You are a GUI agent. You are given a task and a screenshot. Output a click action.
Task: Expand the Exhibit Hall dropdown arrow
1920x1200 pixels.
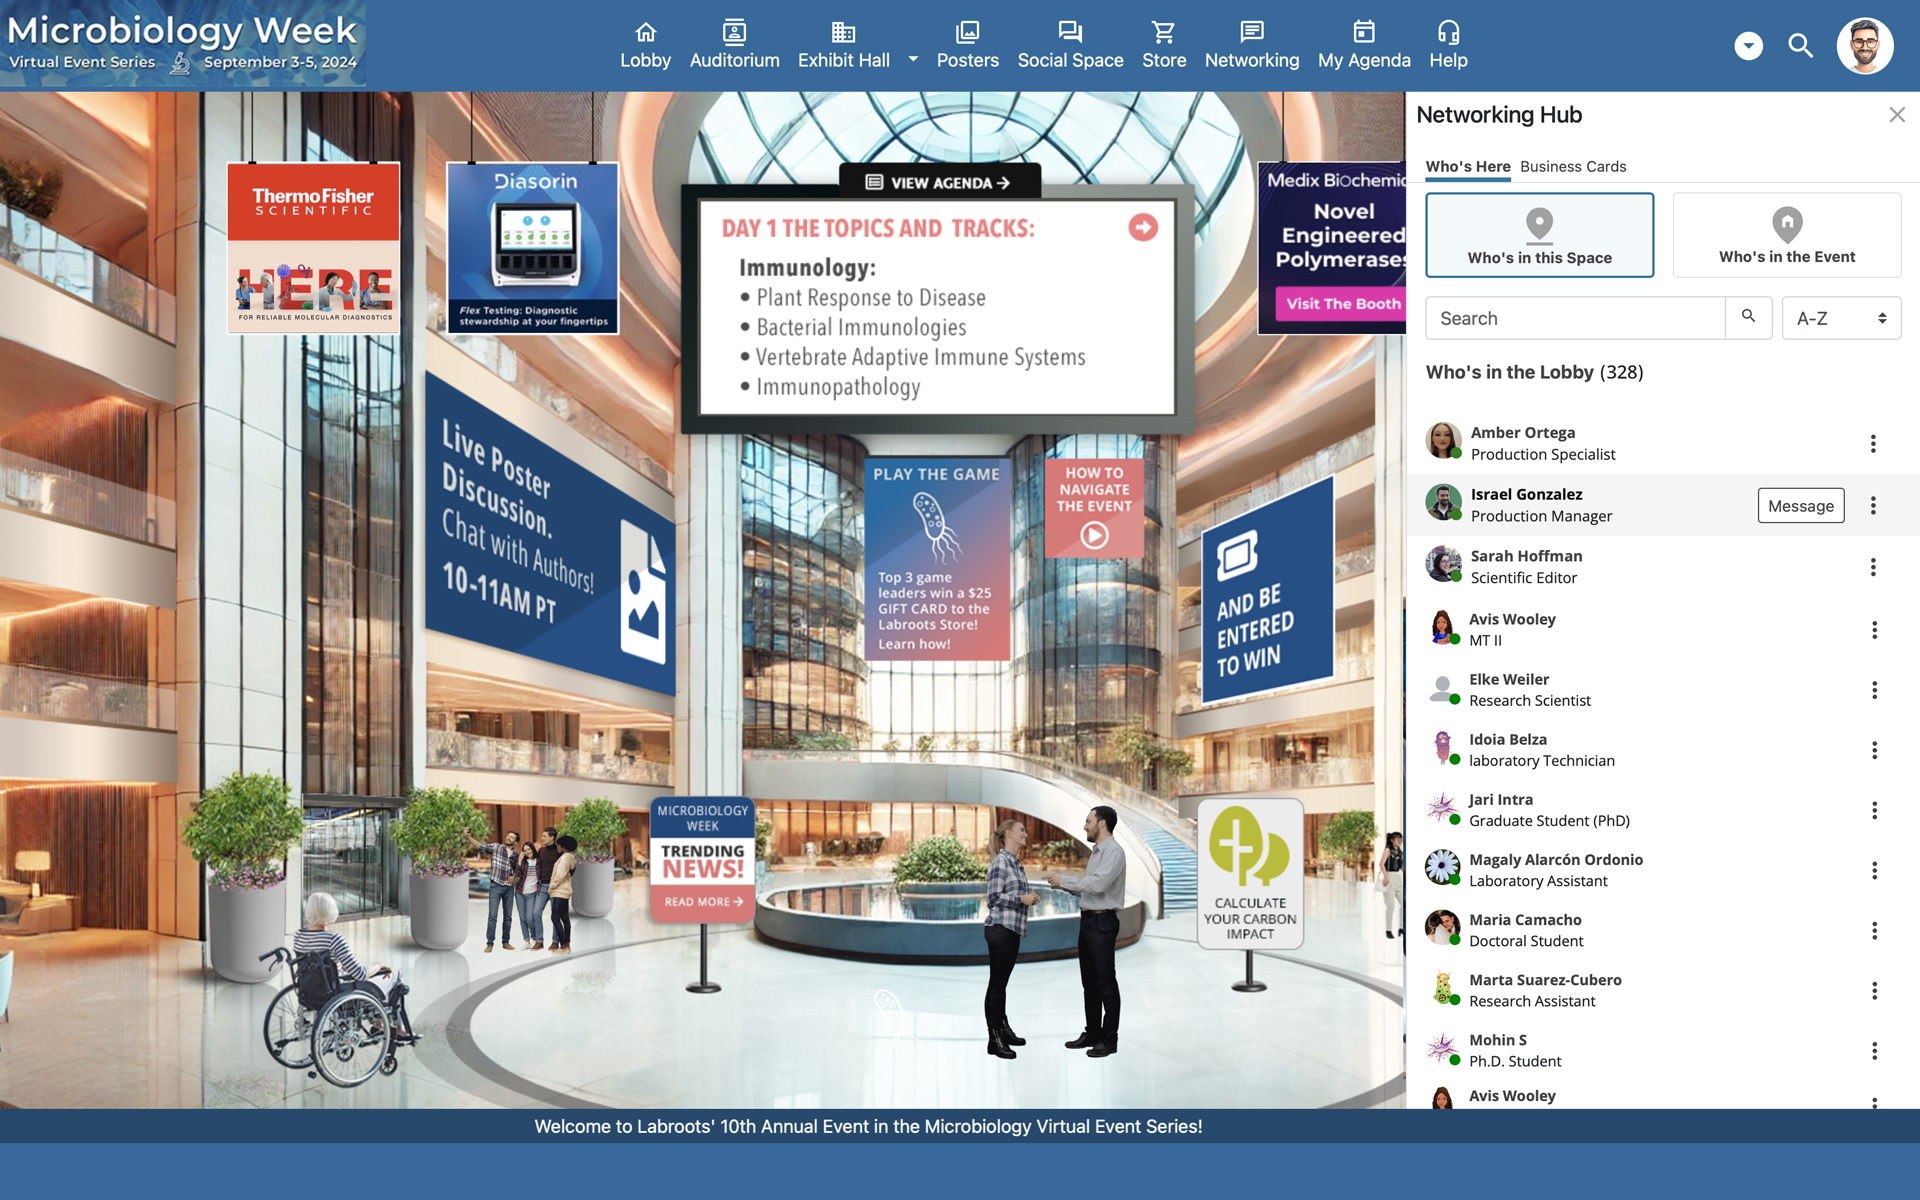pos(913,59)
